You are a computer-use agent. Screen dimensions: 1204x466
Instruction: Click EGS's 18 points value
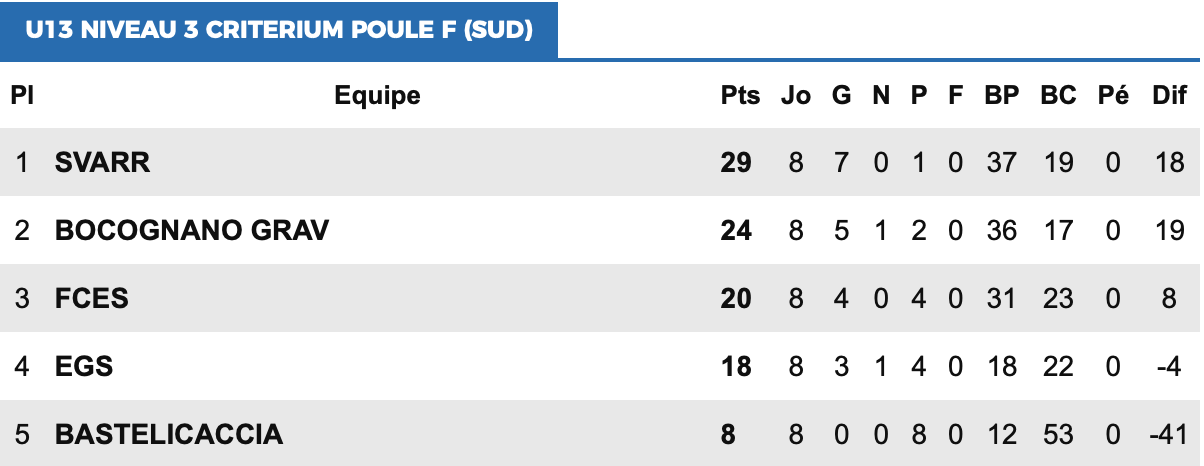click(736, 366)
